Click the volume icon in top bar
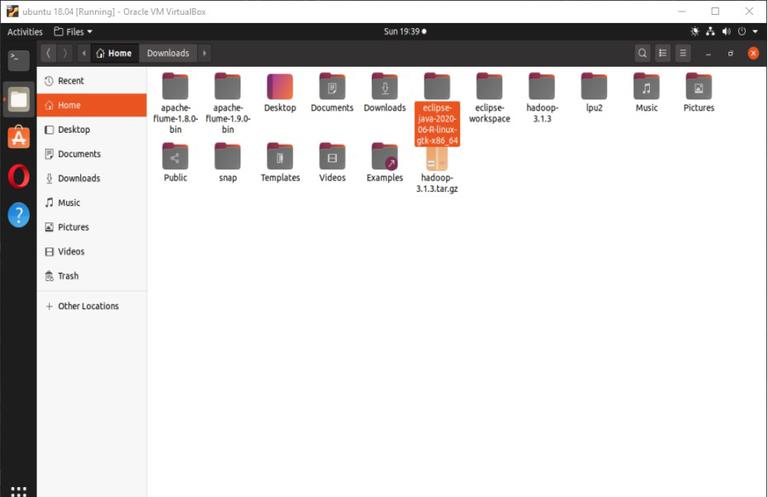768x497 pixels. (726, 31)
